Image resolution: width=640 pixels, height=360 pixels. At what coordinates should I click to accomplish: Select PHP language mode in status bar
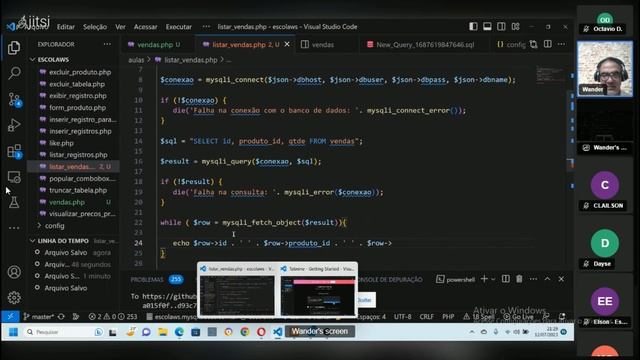[x=448, y=317]
